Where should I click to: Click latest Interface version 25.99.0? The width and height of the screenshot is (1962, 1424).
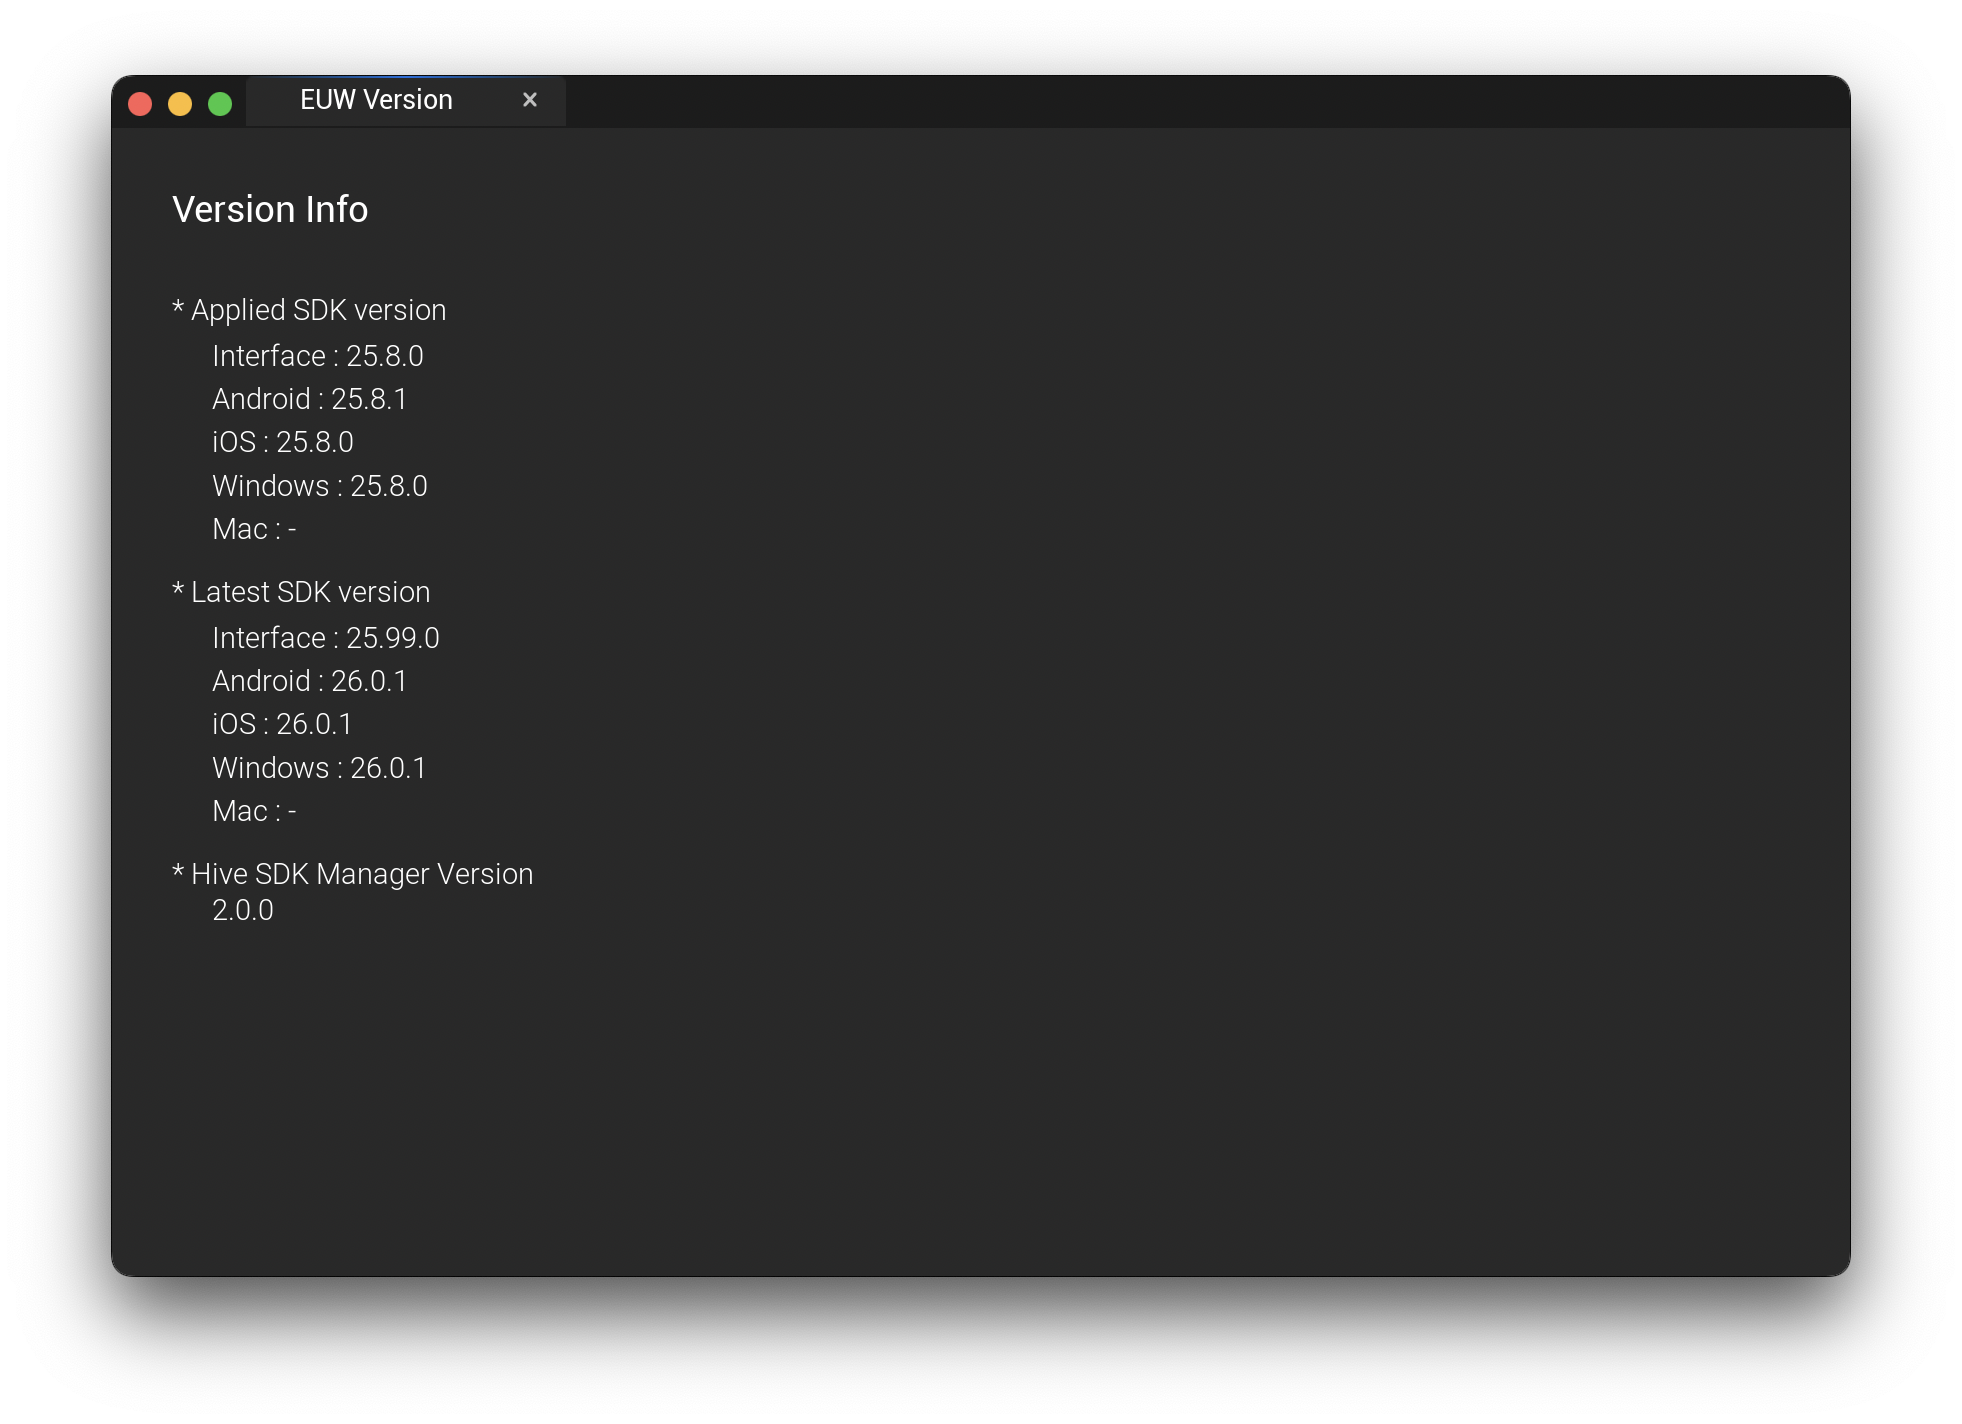(326, 638)
